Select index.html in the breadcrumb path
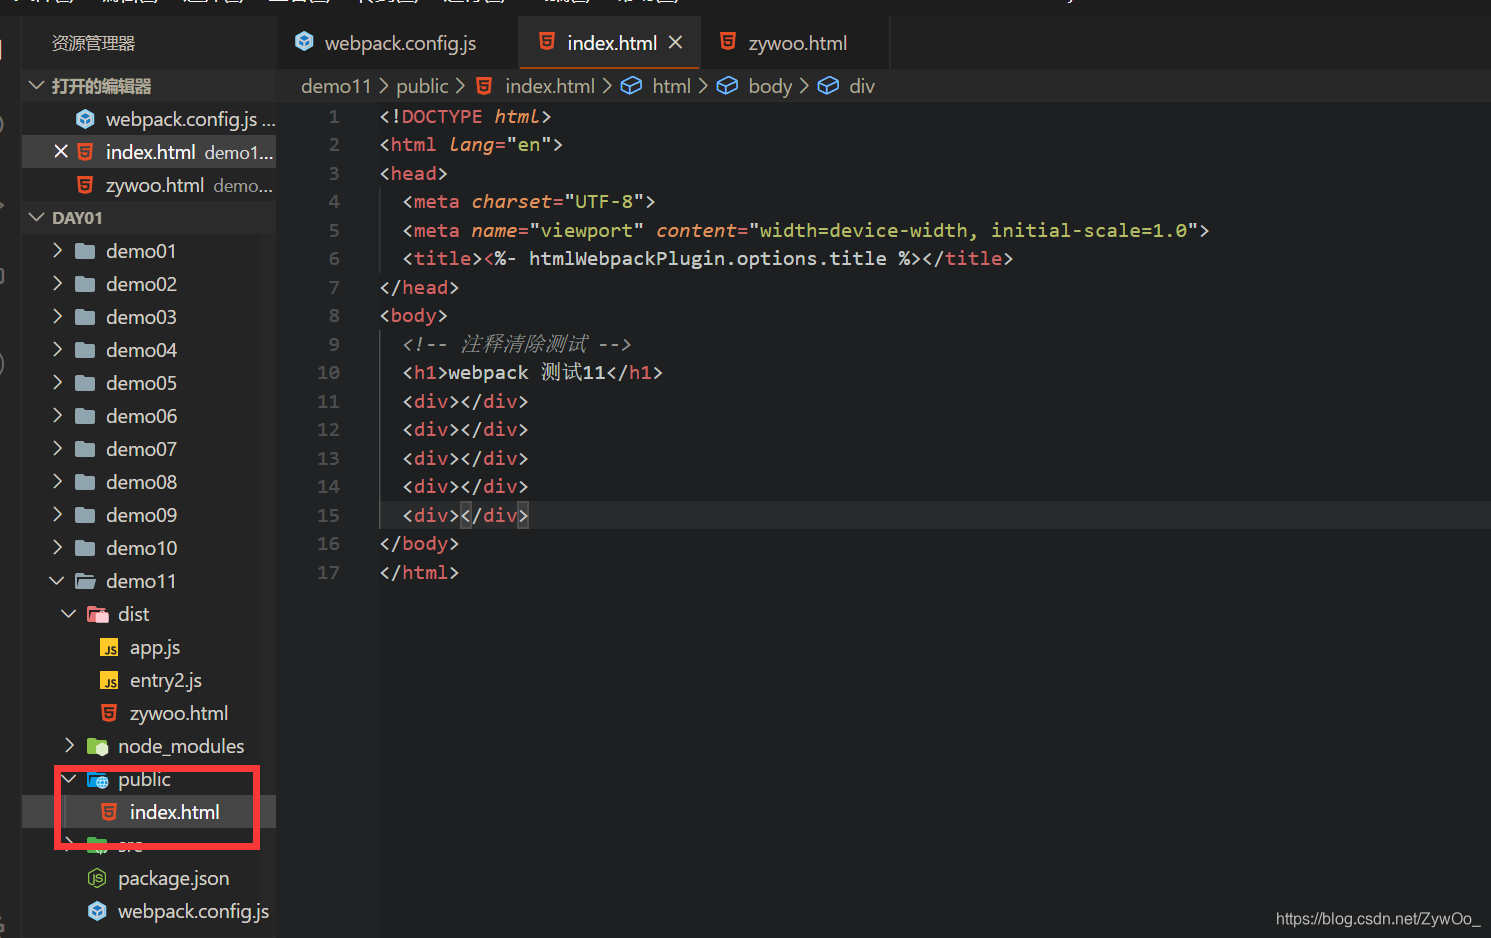This screenshot has height=938, width=1491. pos(550,86)
